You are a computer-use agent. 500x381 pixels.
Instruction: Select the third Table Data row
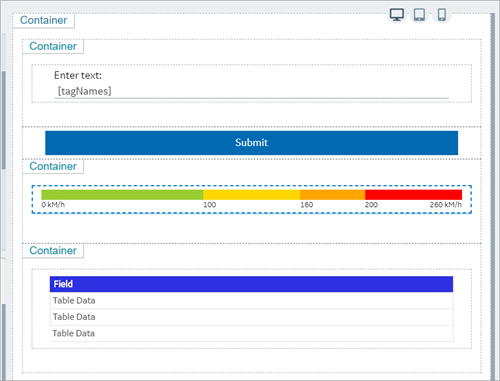point(251,333)
